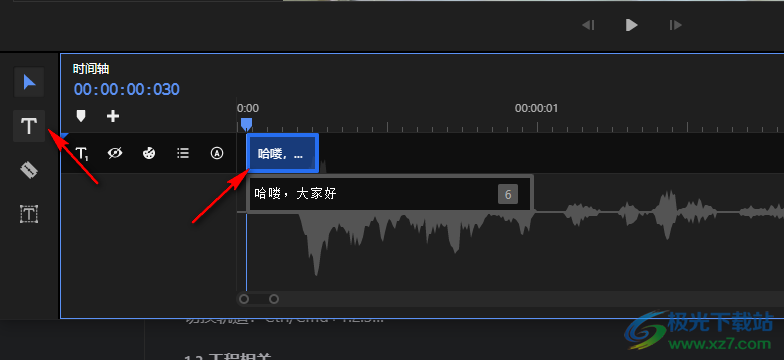The image size is (784, 360).
Task: Step forward one frame
Action: 676,25
